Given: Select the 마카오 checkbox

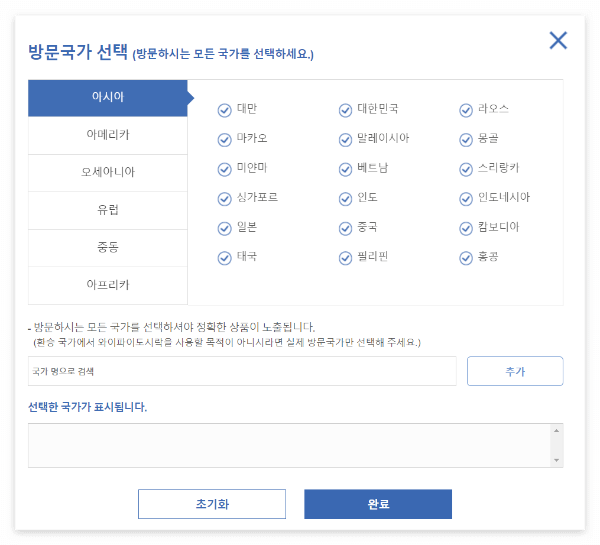Looking at the screenshot, I should pyautogui.click(x=225, y=140).
